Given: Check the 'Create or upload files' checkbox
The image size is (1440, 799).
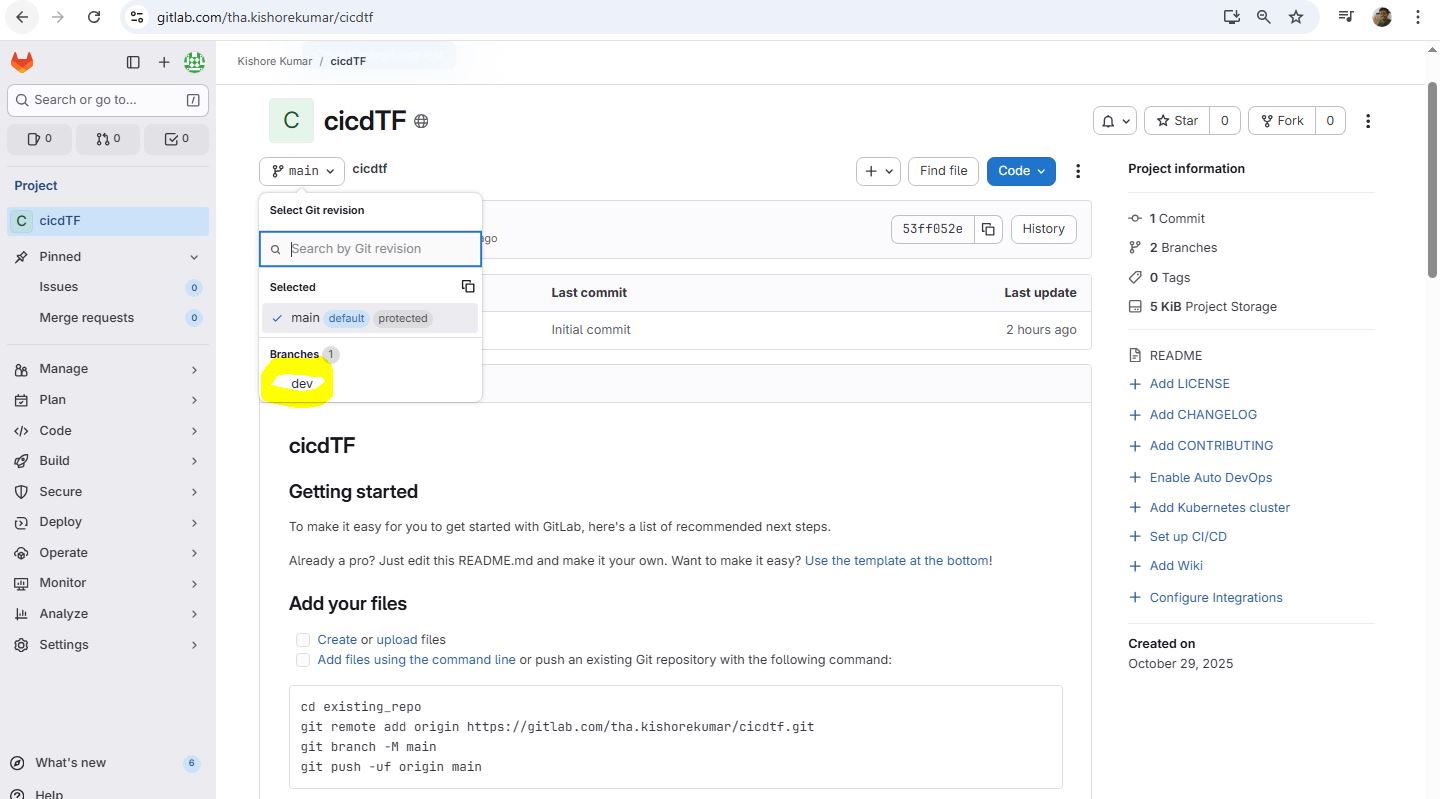Looking at the screenshot, I should click(x=303, y=640).
